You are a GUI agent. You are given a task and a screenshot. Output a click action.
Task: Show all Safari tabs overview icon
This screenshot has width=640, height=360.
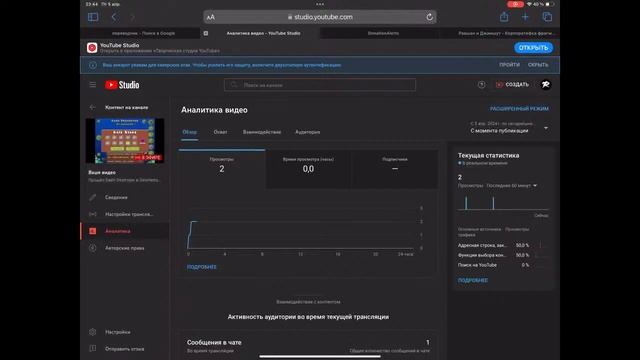pyautogui.click(x=547, y=17)
